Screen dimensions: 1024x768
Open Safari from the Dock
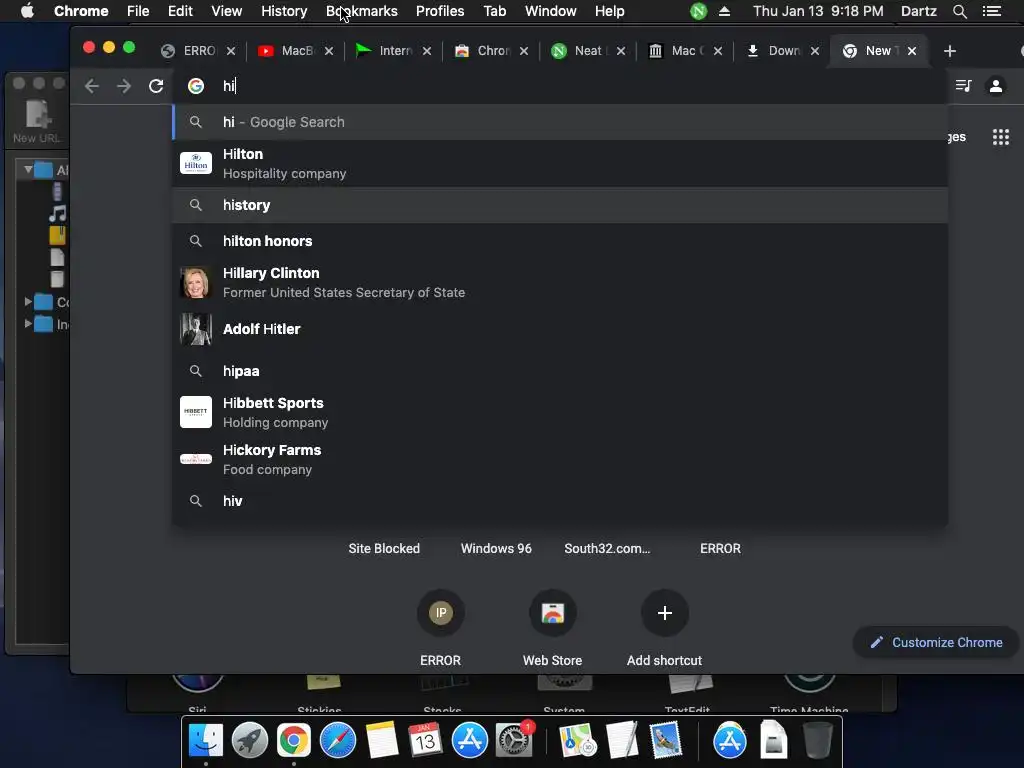(338, 741)
